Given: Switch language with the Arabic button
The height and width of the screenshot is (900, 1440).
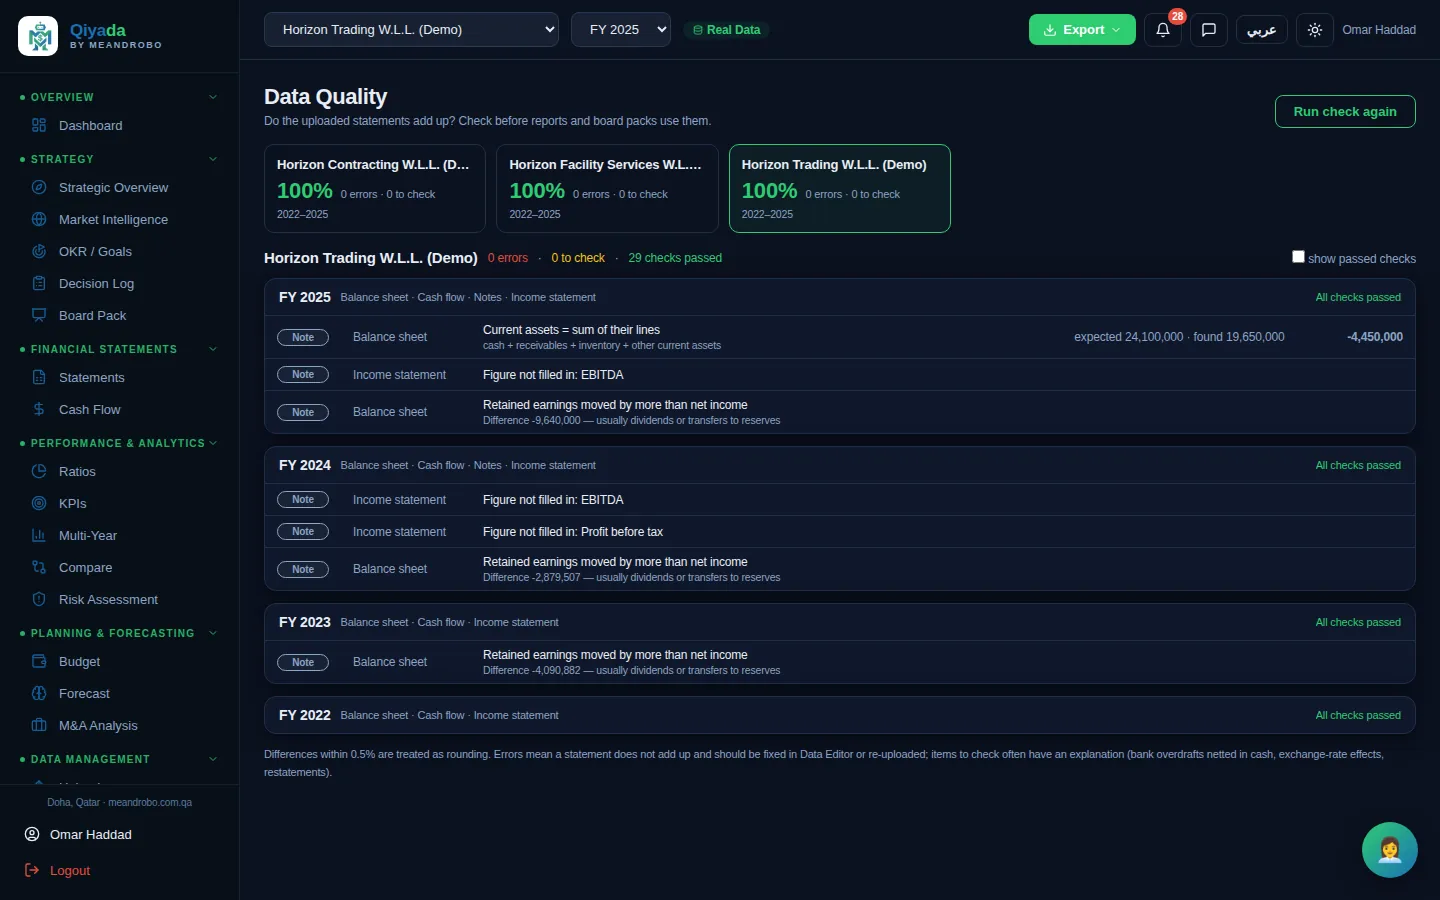Looking at the screenshot, I should click(x=1262, y=30).
